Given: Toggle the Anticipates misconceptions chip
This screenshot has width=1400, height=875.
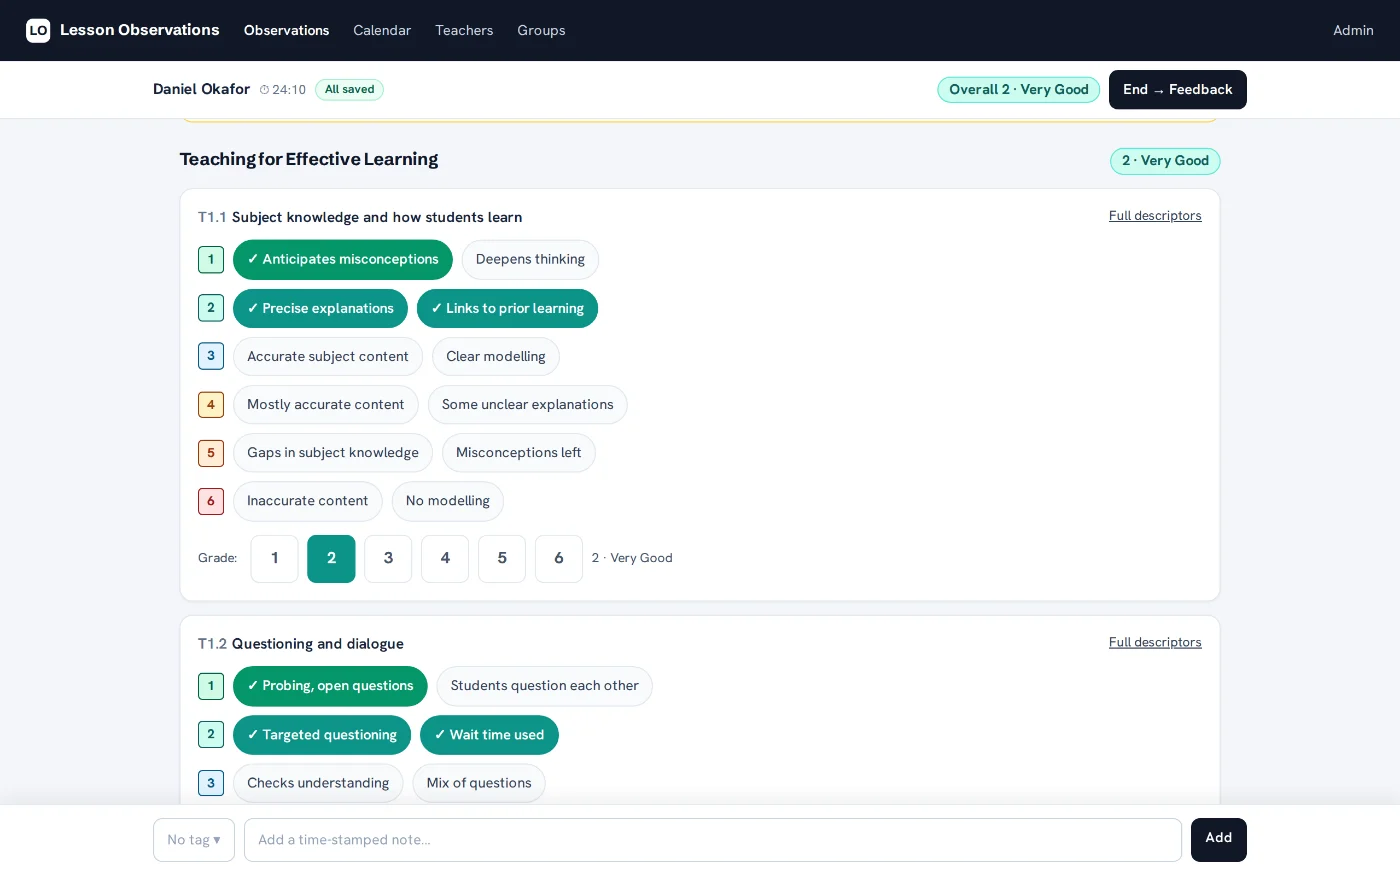Looking at the screenshot, I should [343, 260].
